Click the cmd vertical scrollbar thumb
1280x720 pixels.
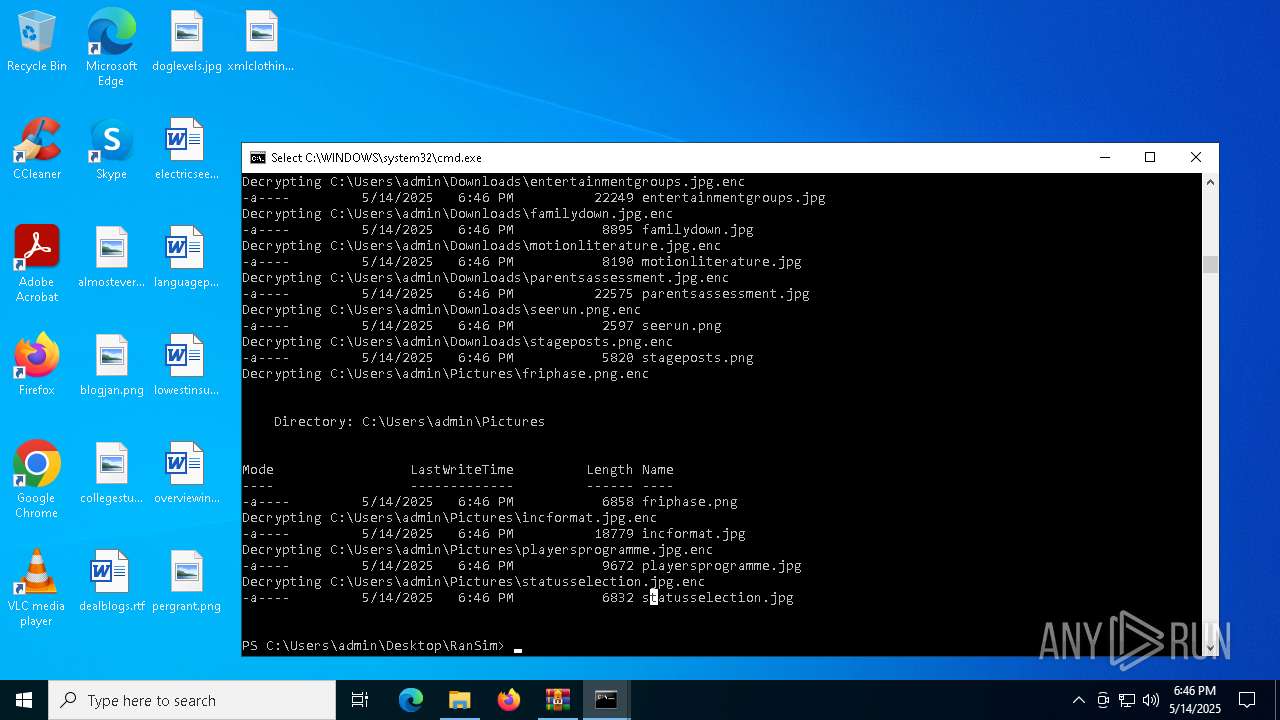click(1210, 264)
